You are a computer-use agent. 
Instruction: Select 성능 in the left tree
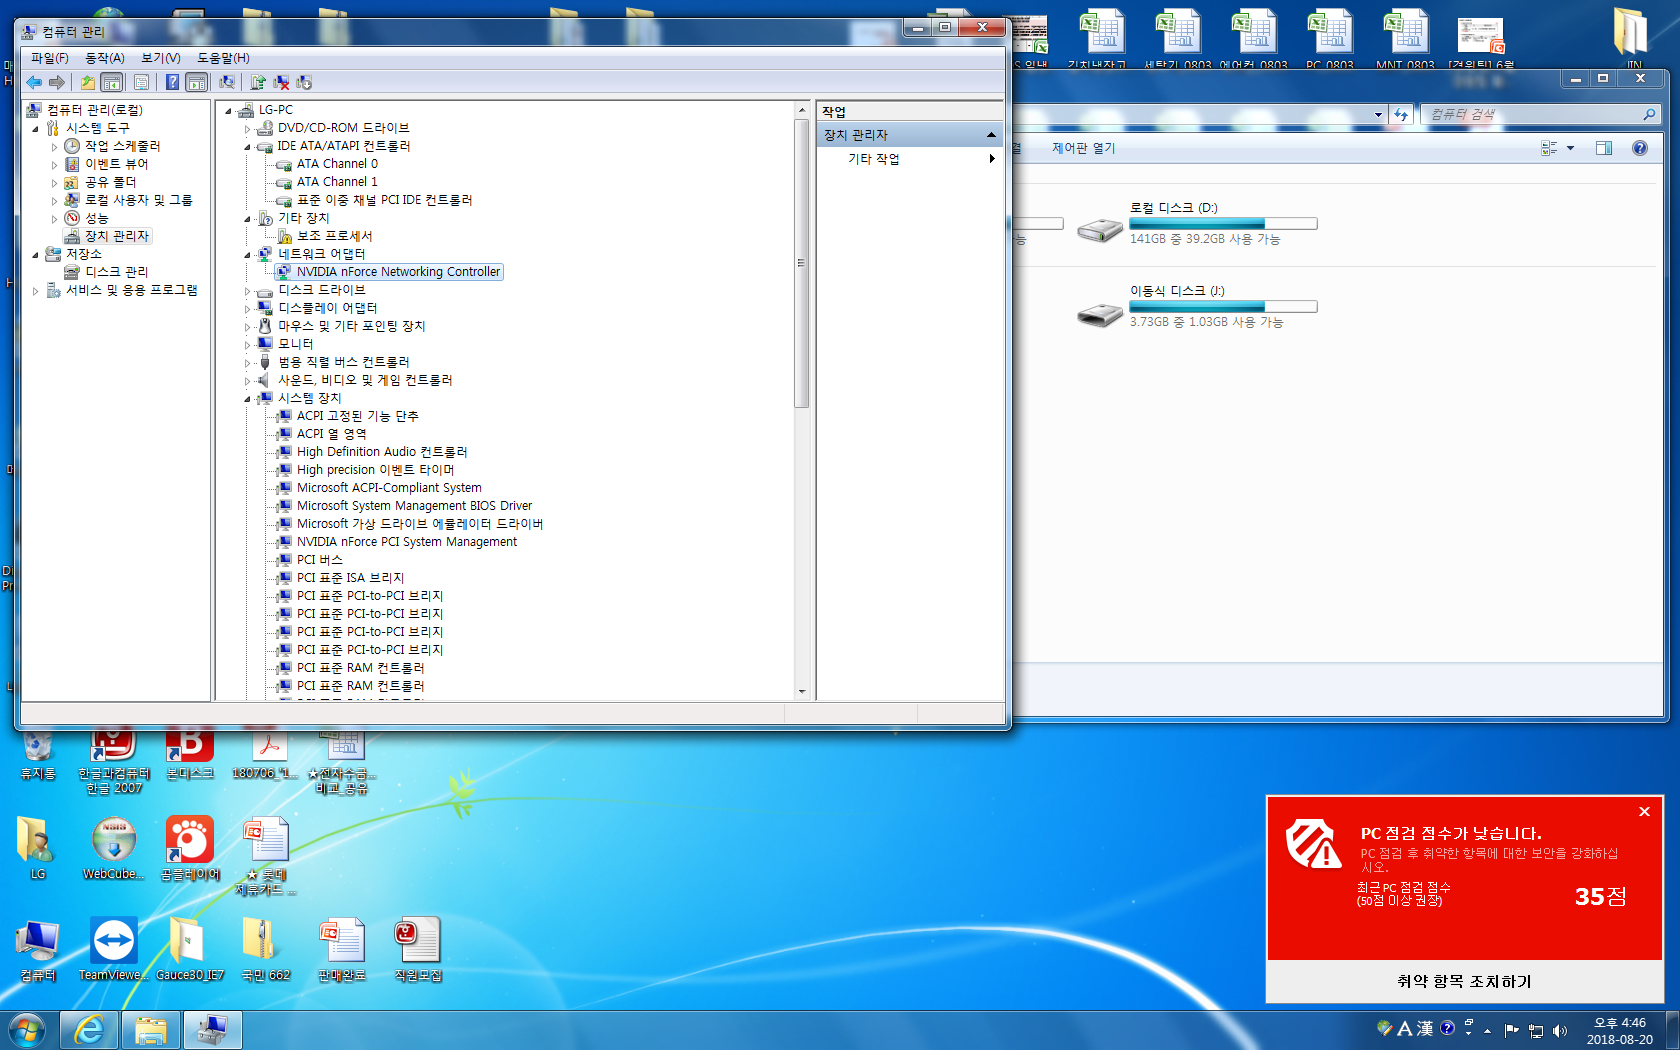click(96, 218)
